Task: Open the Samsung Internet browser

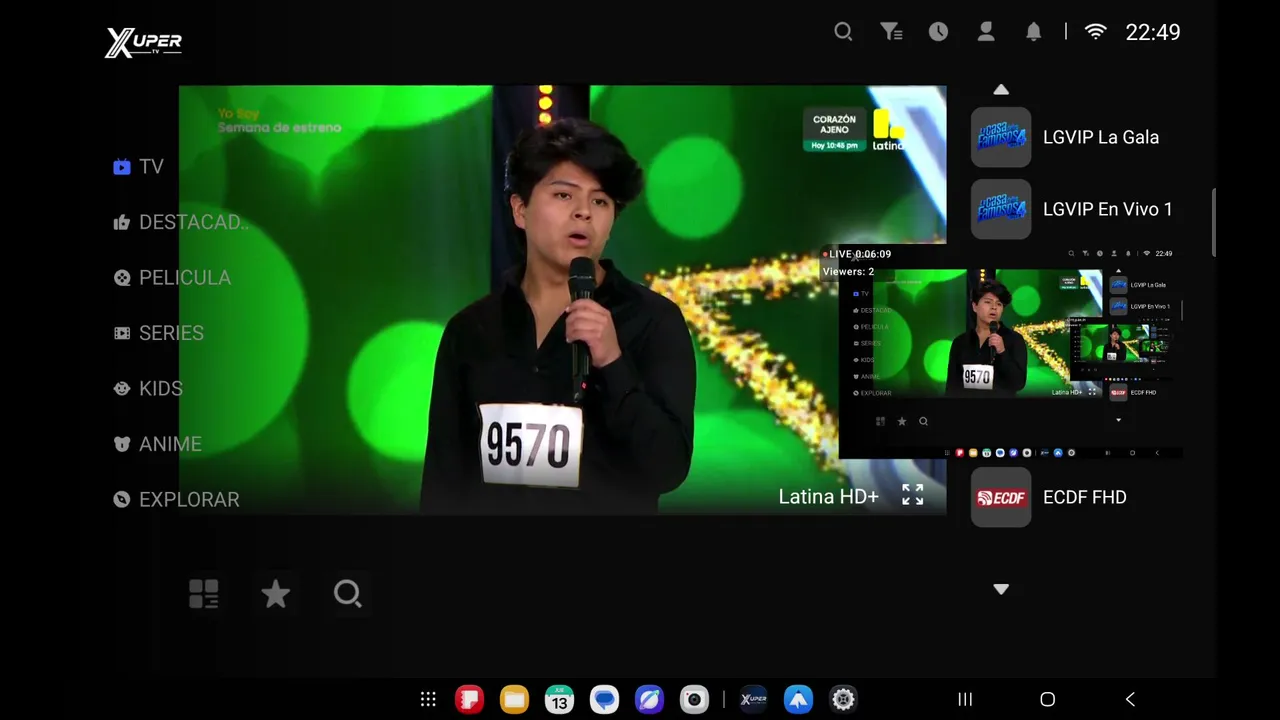Action: pyautogui.click(x=649, y=700)
